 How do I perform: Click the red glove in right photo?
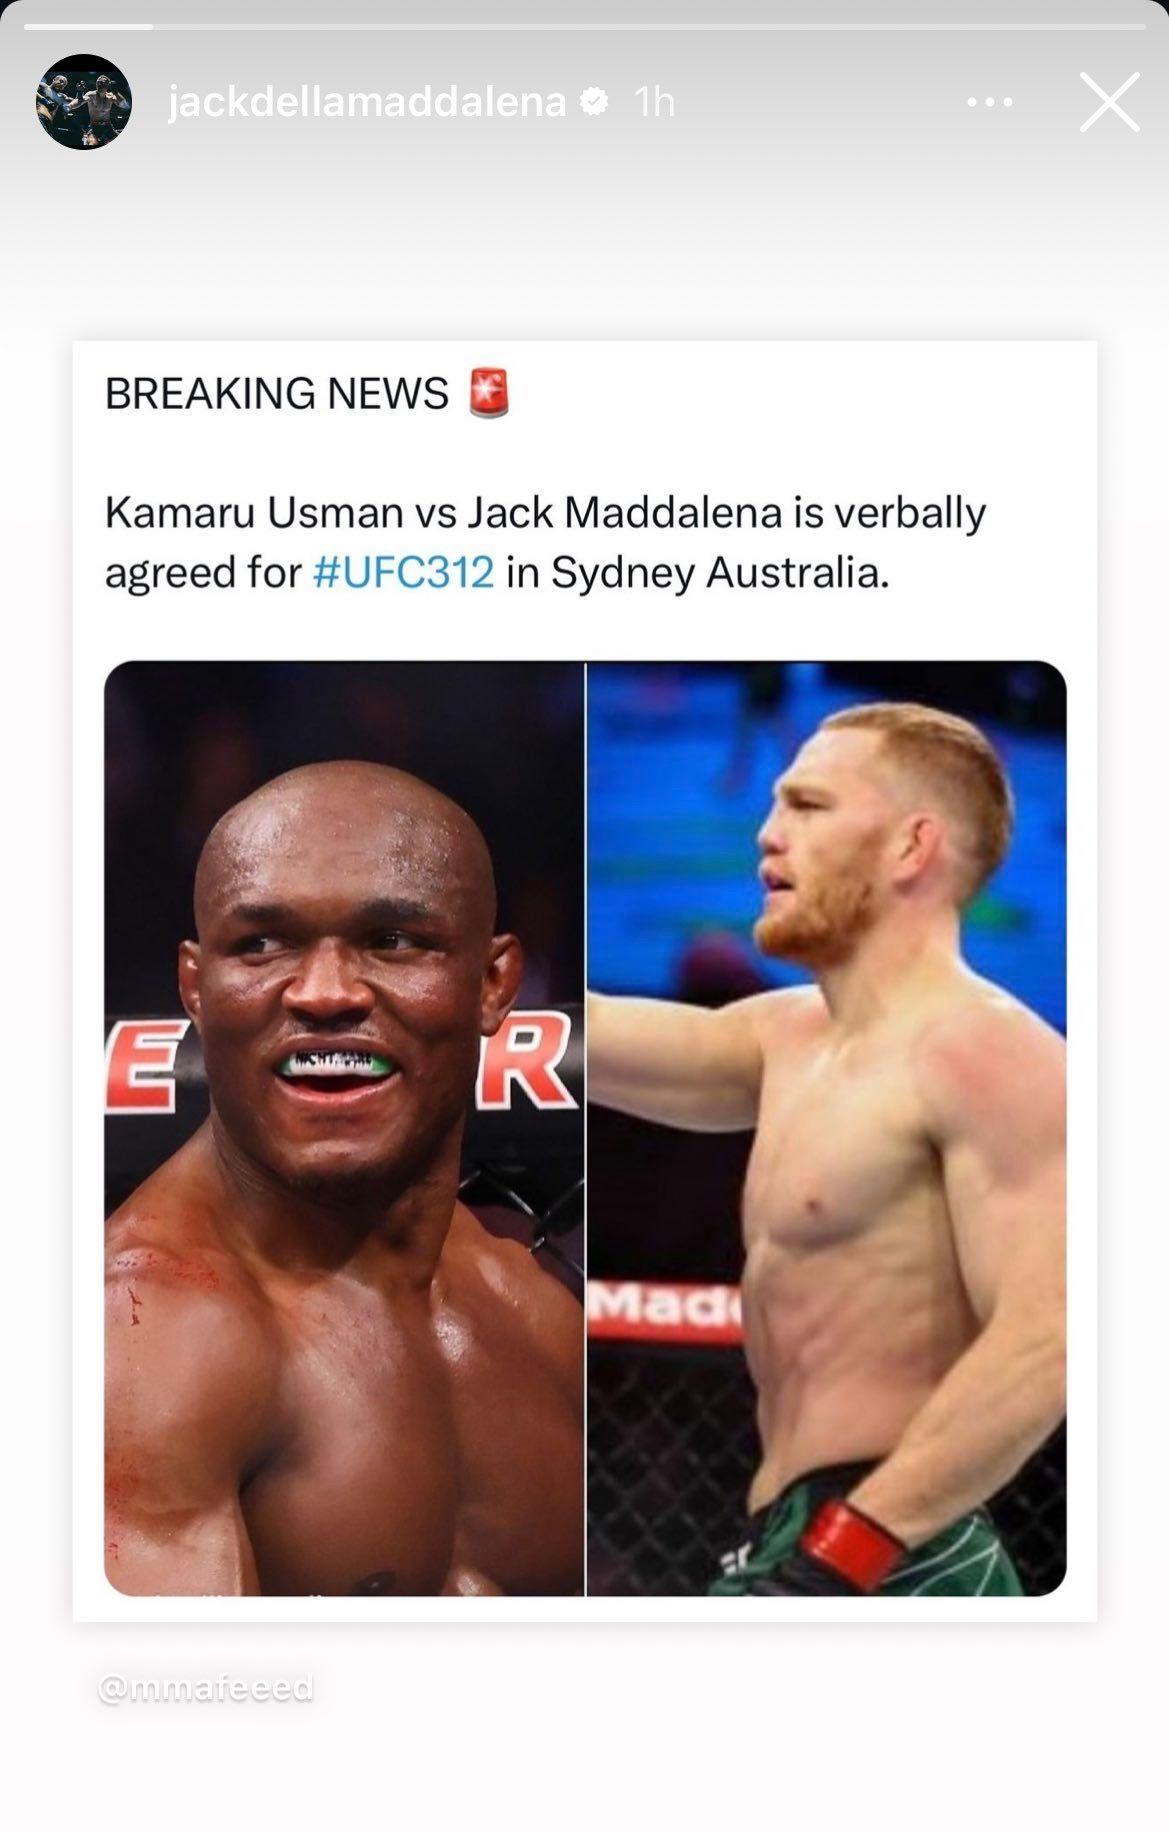853,1545
